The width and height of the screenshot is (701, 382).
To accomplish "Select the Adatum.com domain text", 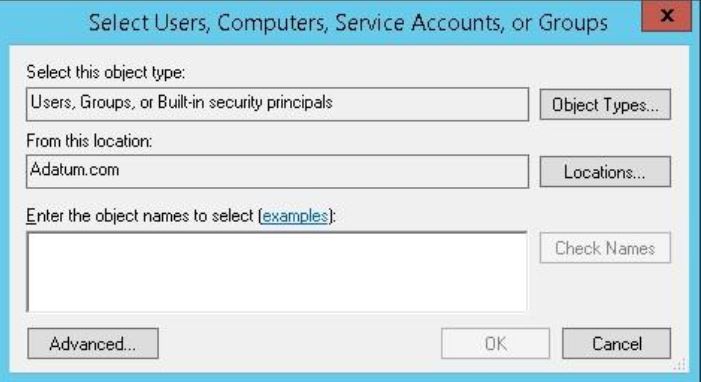I will [x=75, y=170].
